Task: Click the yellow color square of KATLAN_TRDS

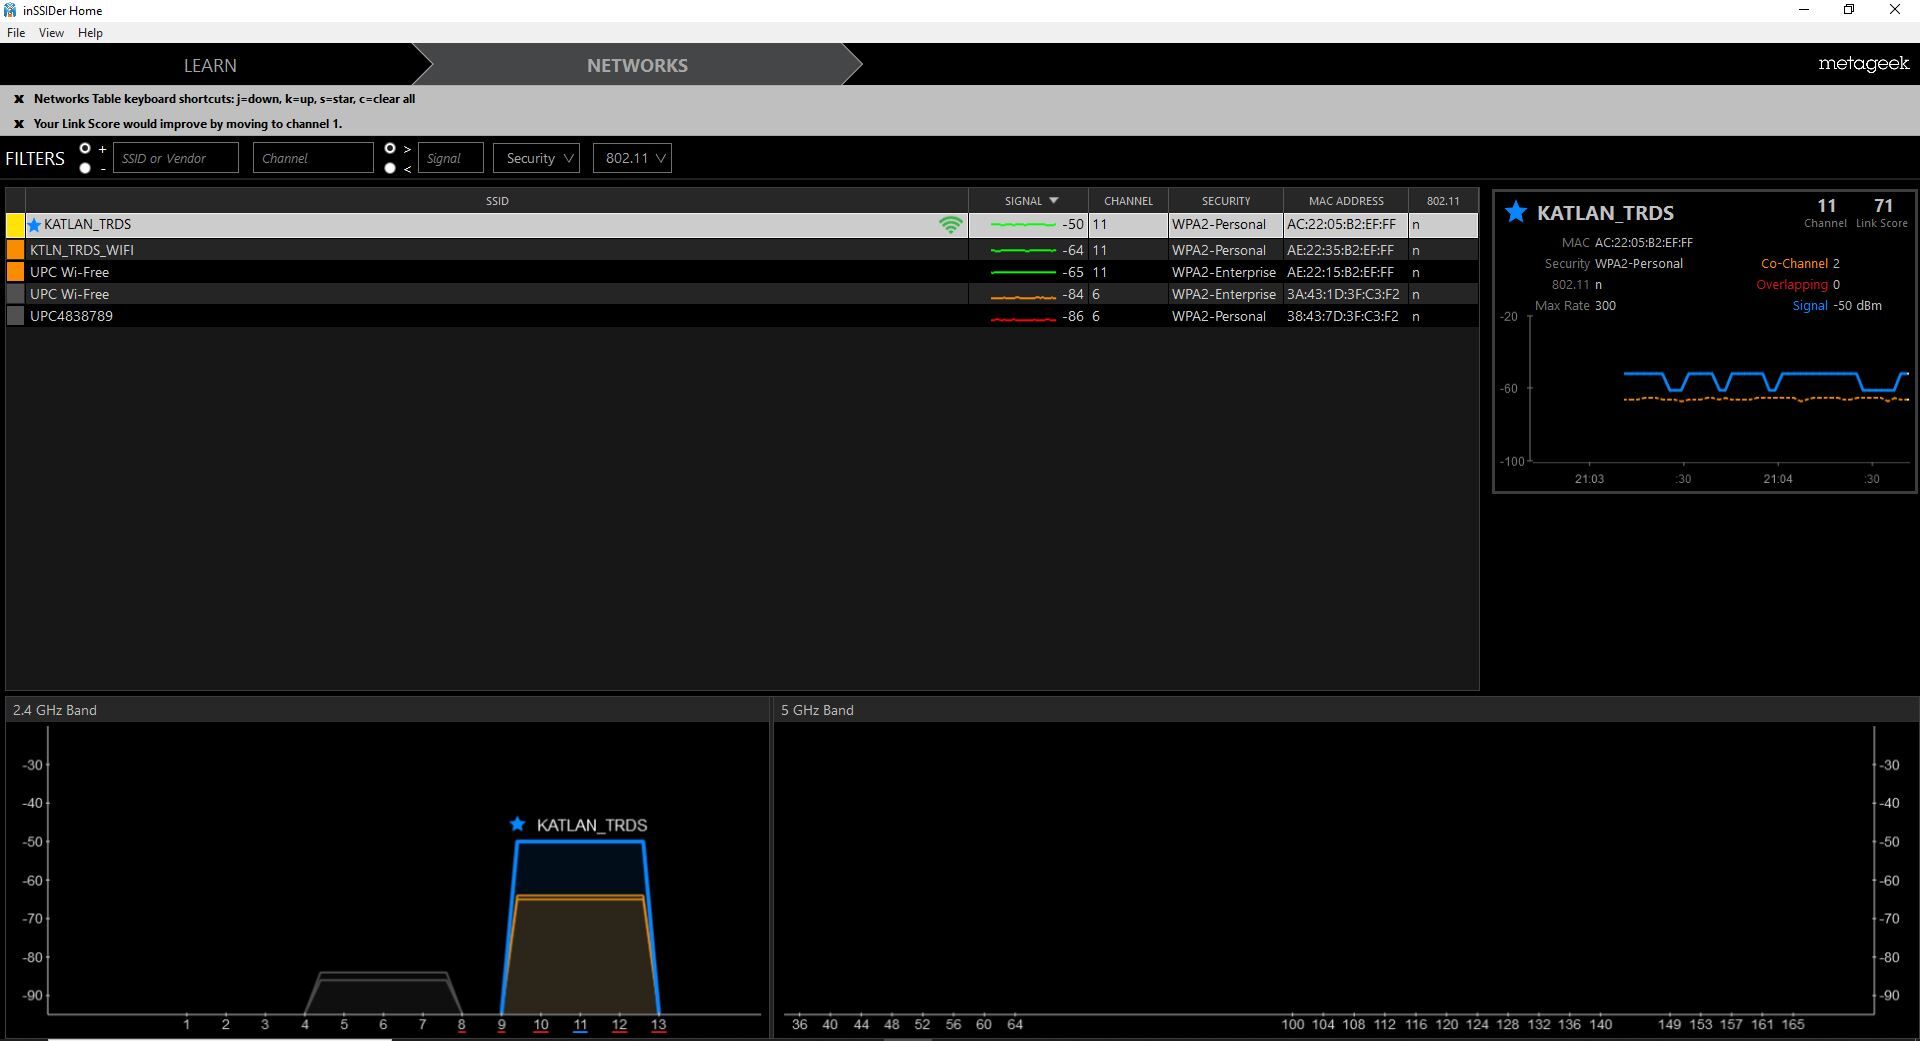Action: pos(15,225)
